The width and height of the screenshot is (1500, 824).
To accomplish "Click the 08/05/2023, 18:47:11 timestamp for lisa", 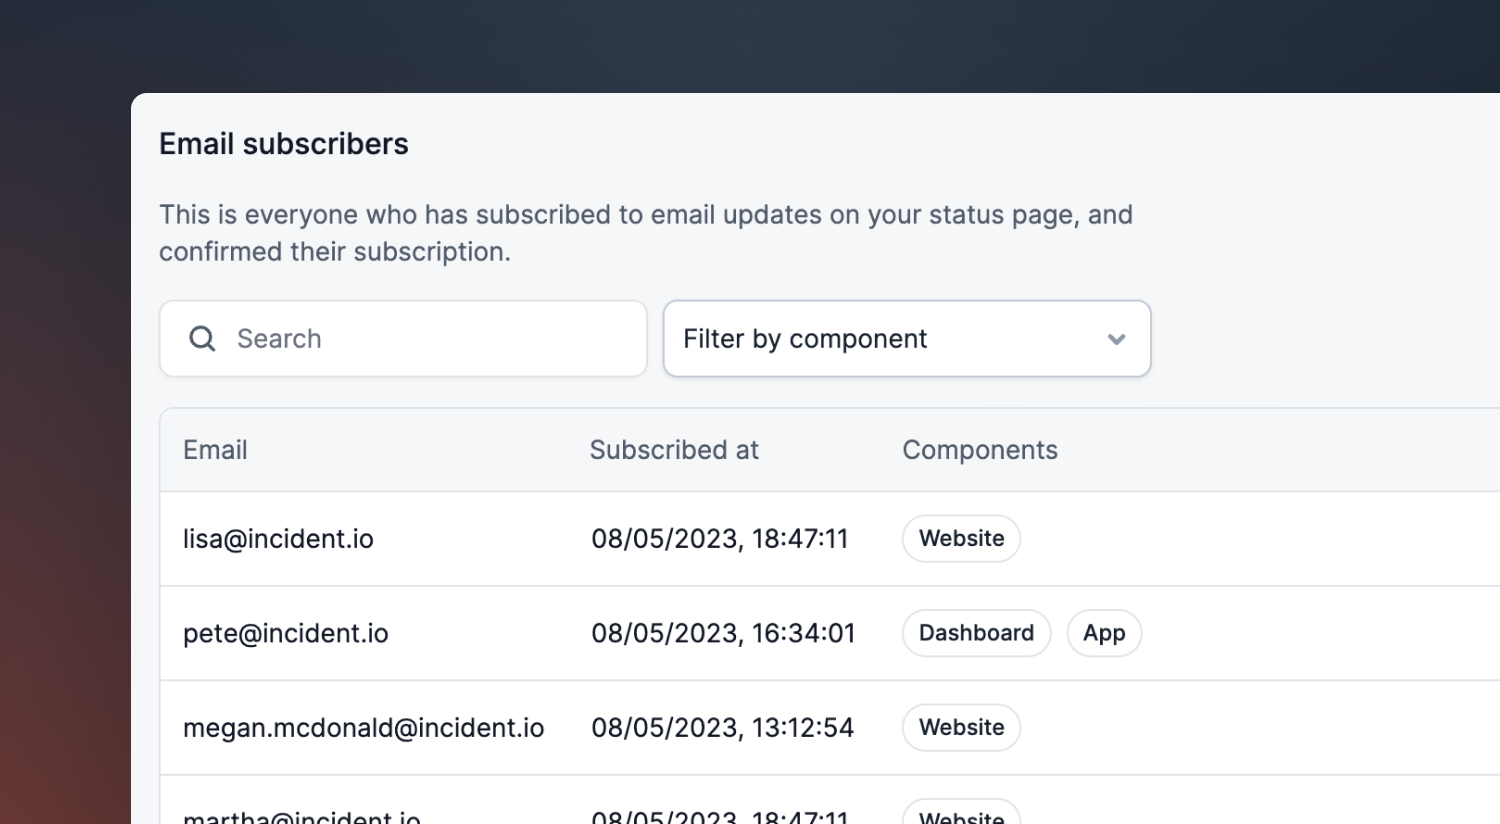I will click(720, 539).
